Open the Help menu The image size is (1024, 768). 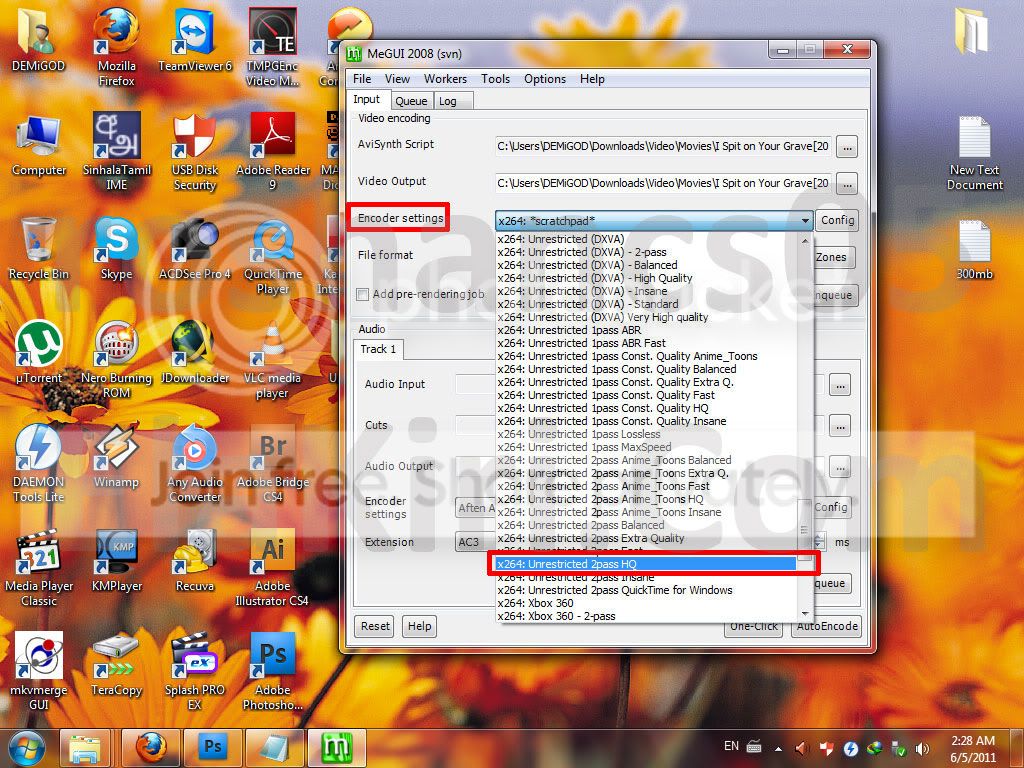point(592,79)
